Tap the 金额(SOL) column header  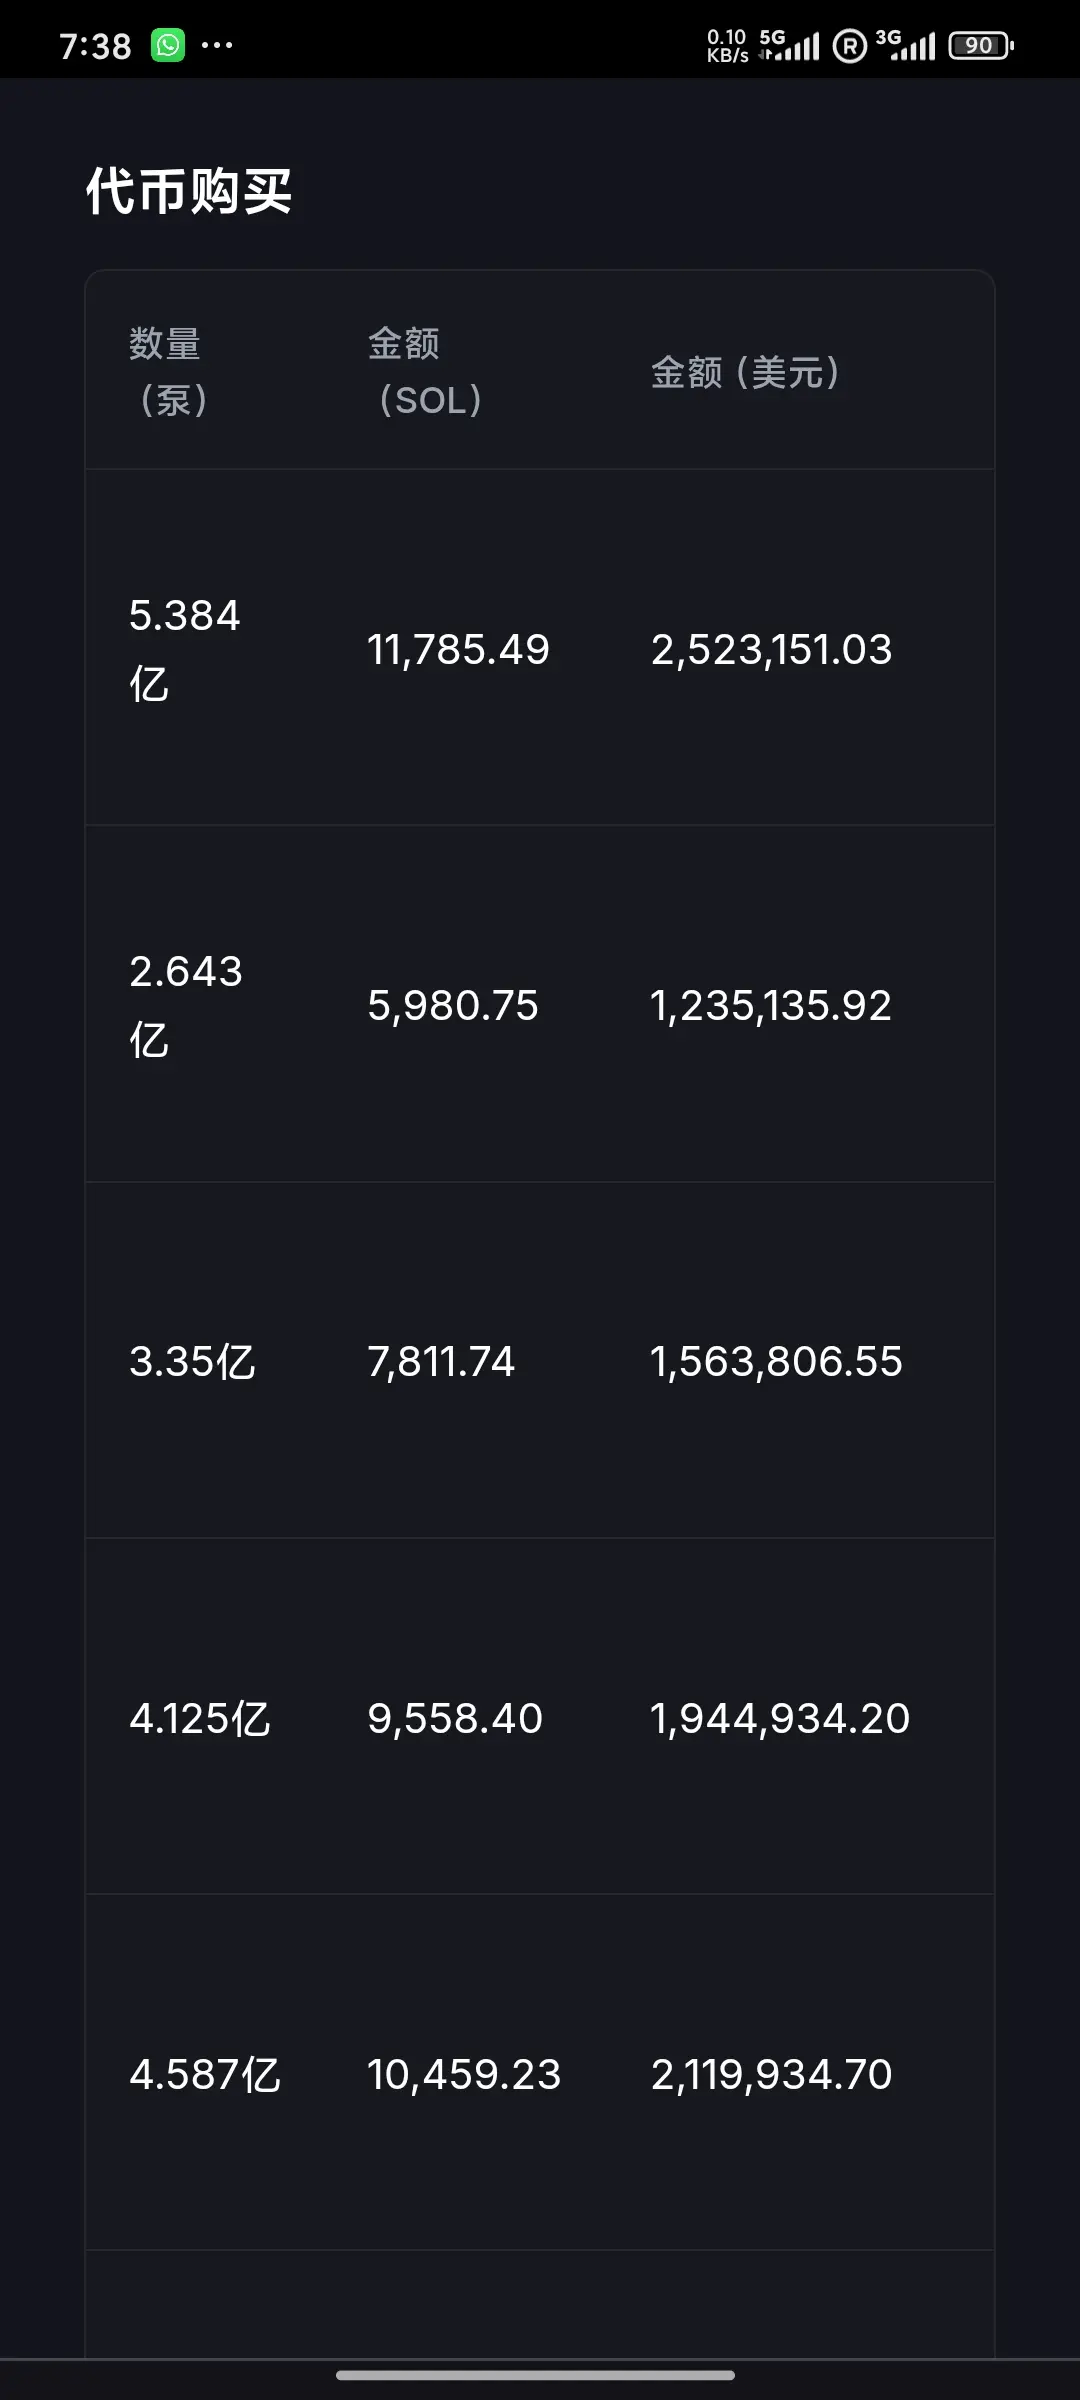click(x=426, y=372)
